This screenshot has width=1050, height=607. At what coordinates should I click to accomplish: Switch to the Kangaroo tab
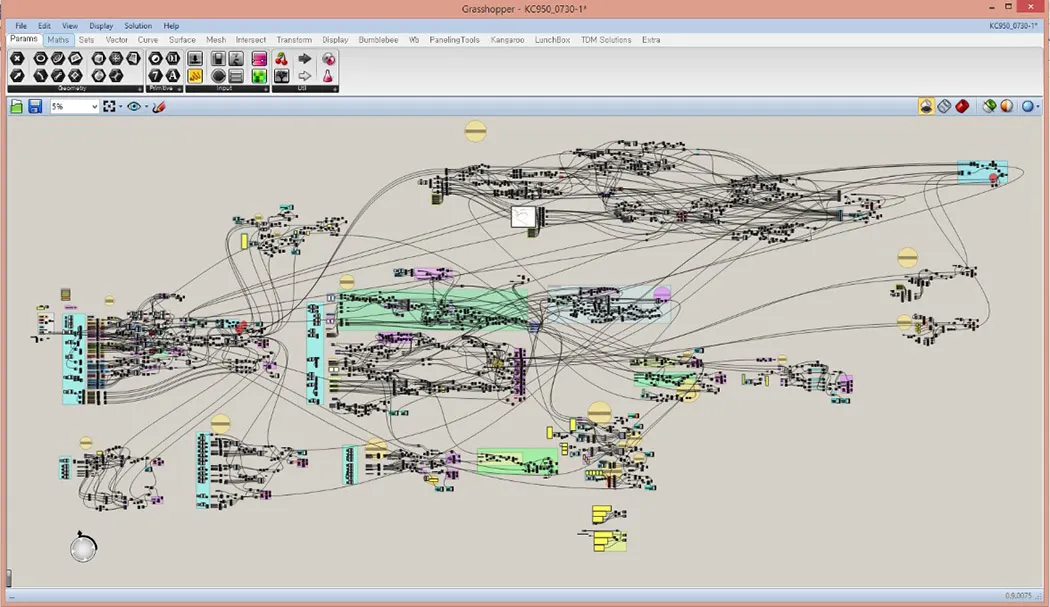pos(507,40)
